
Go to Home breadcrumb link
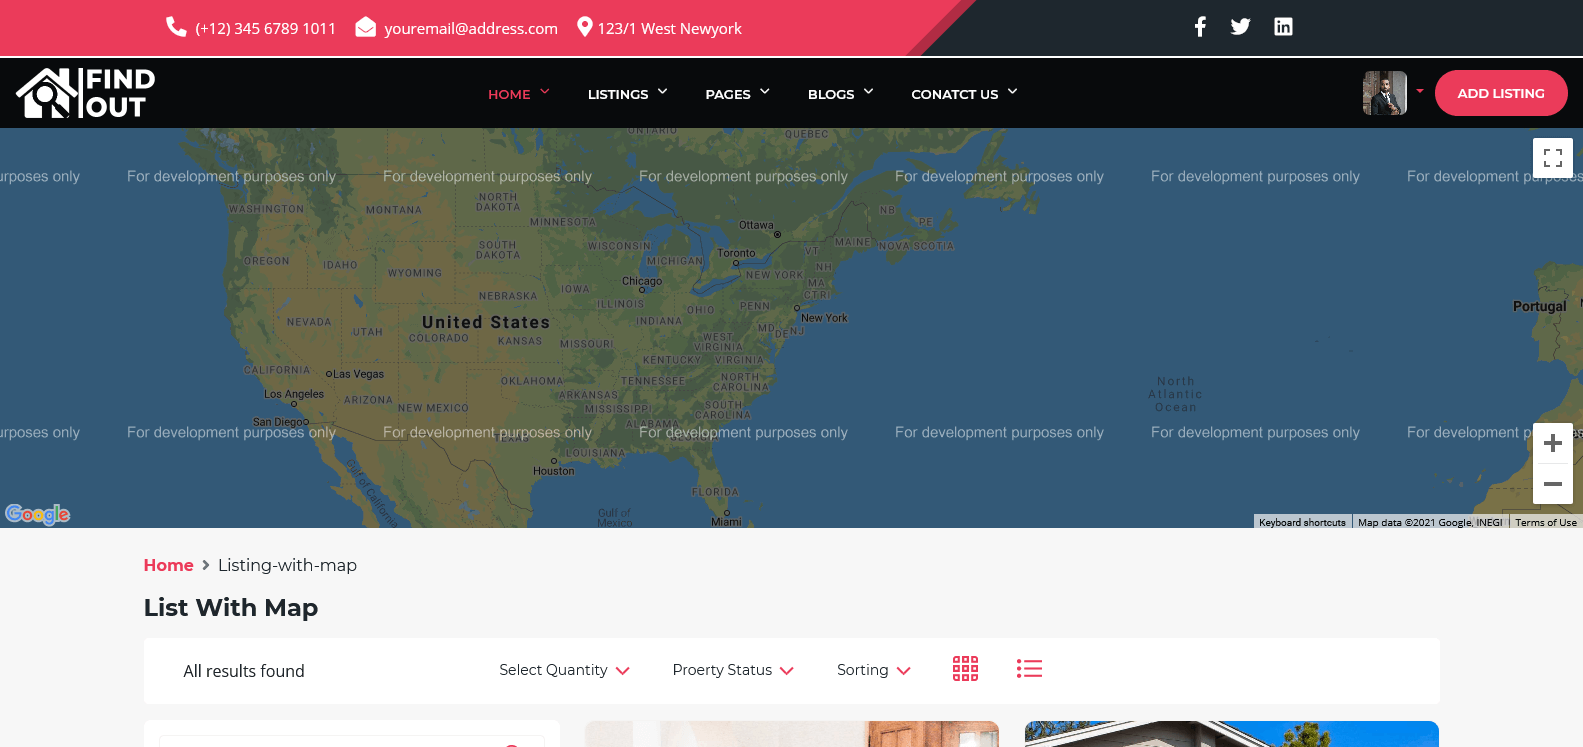tap(168, 565)
